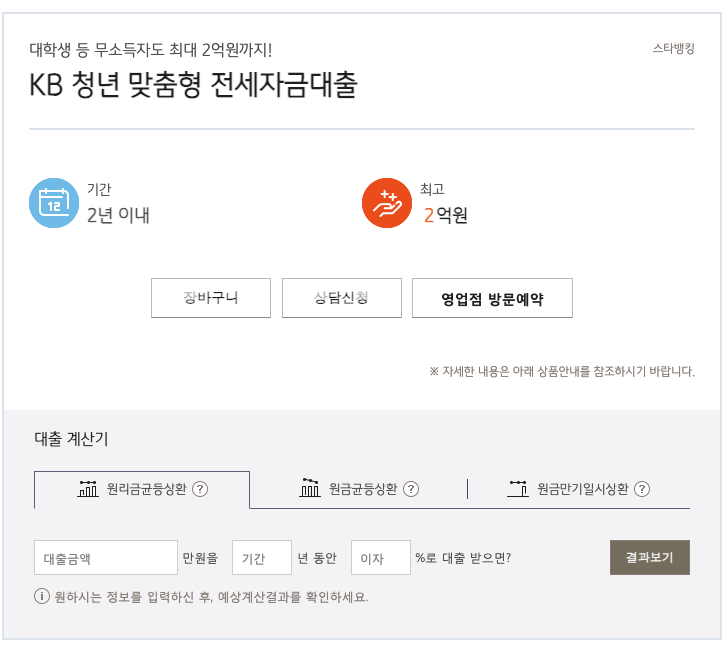This screenshot has width=724, height=649.
Task: Click the info icon beside 원하시는 정보를
Action: [42, 596]
